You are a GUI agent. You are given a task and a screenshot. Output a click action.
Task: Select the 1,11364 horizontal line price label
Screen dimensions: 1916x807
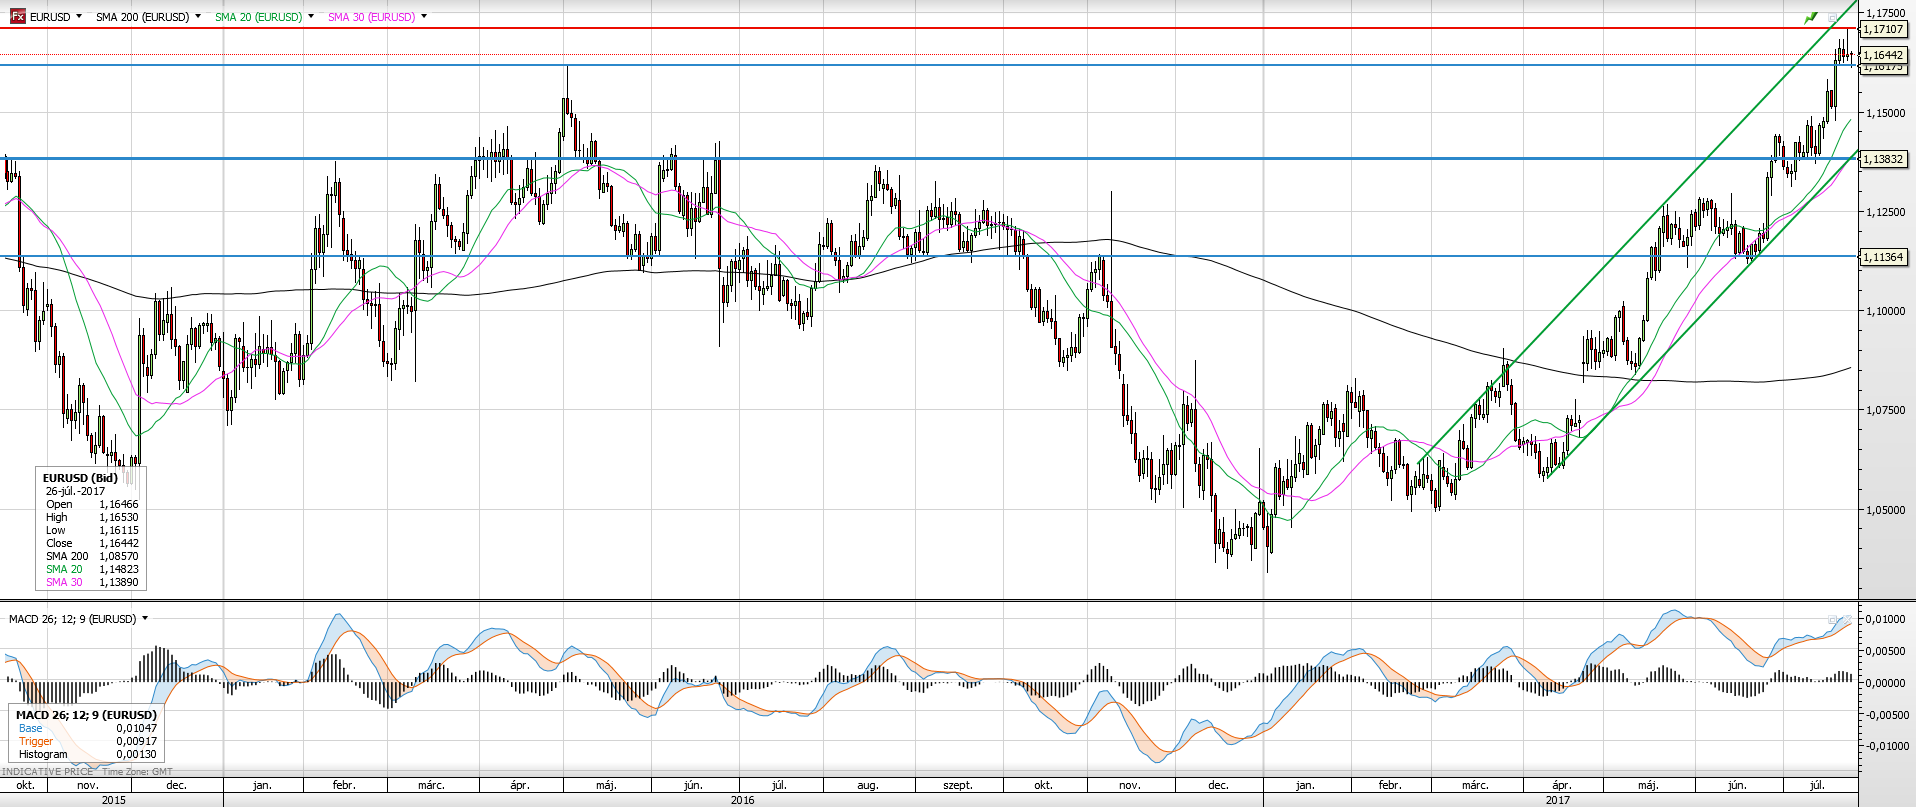1883,257
